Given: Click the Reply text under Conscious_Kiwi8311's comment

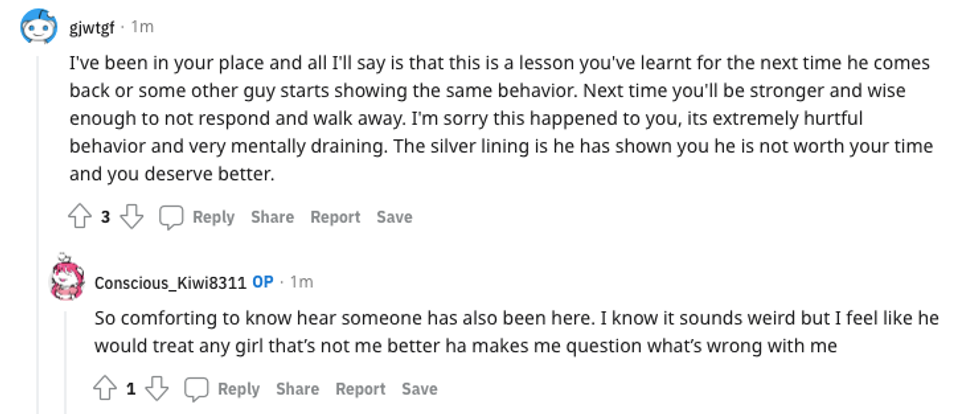Looking at the screenshot, I should tap(238, 389).
